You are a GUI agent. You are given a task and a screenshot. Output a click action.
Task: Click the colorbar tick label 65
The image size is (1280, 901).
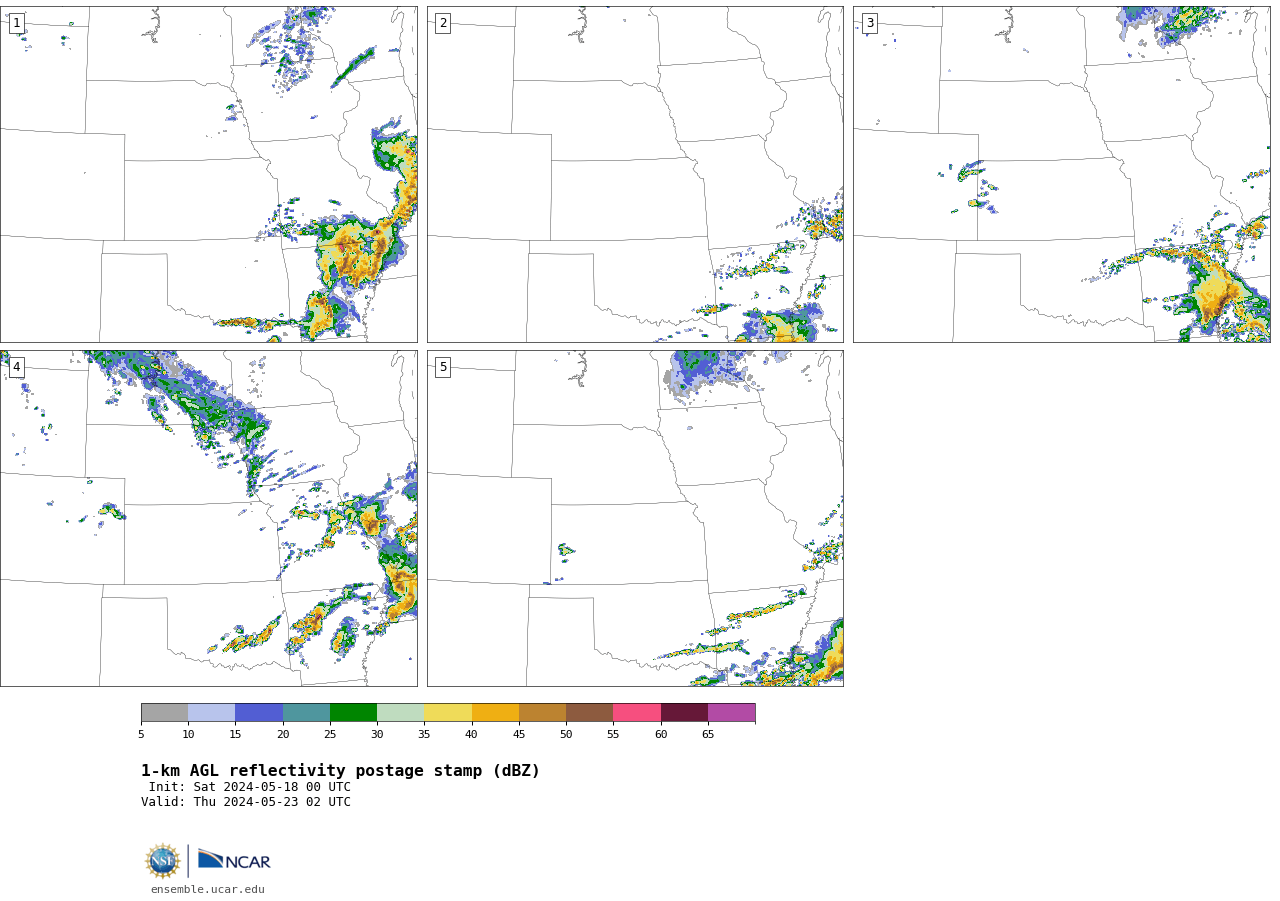coord(708,735)
